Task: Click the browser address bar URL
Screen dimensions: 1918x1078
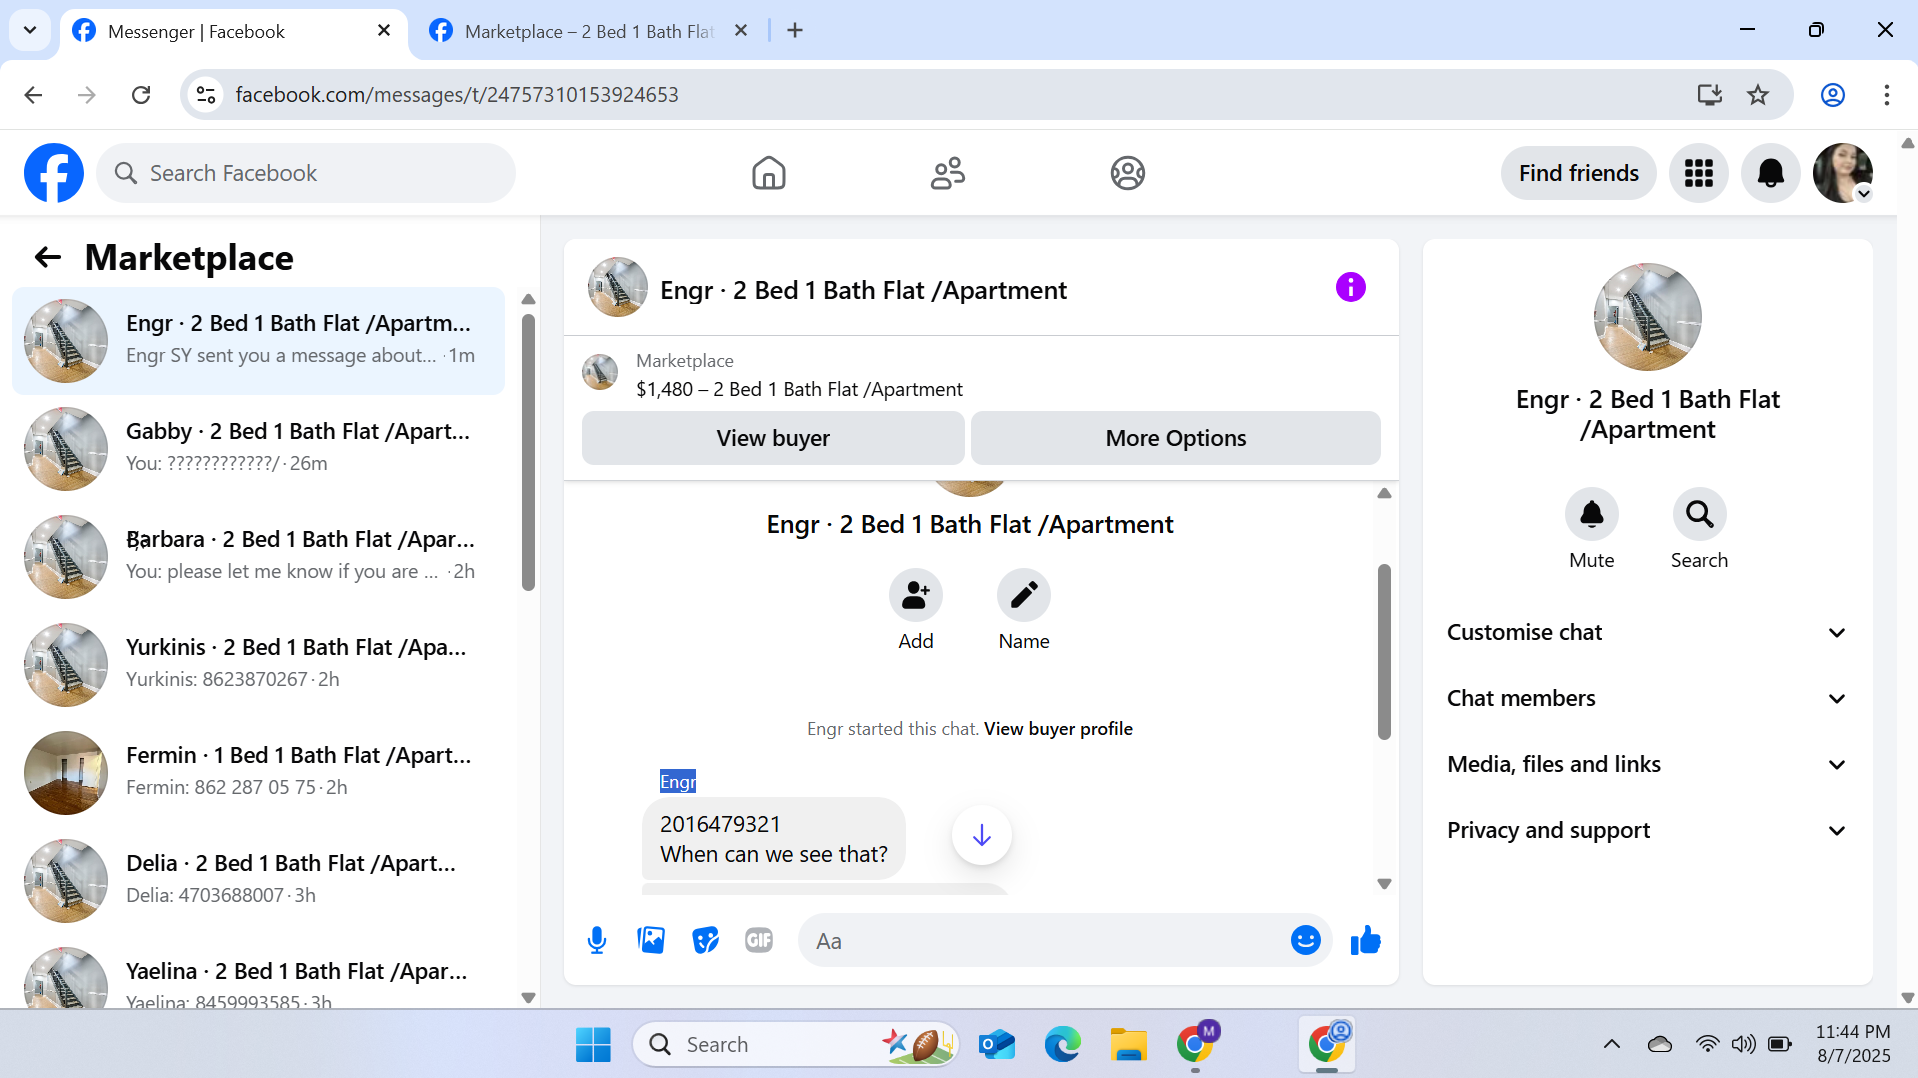Action: 456,95
